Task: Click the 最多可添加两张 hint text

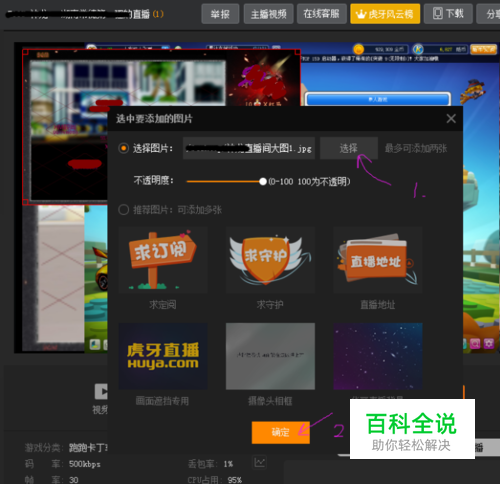Action: 416,148
